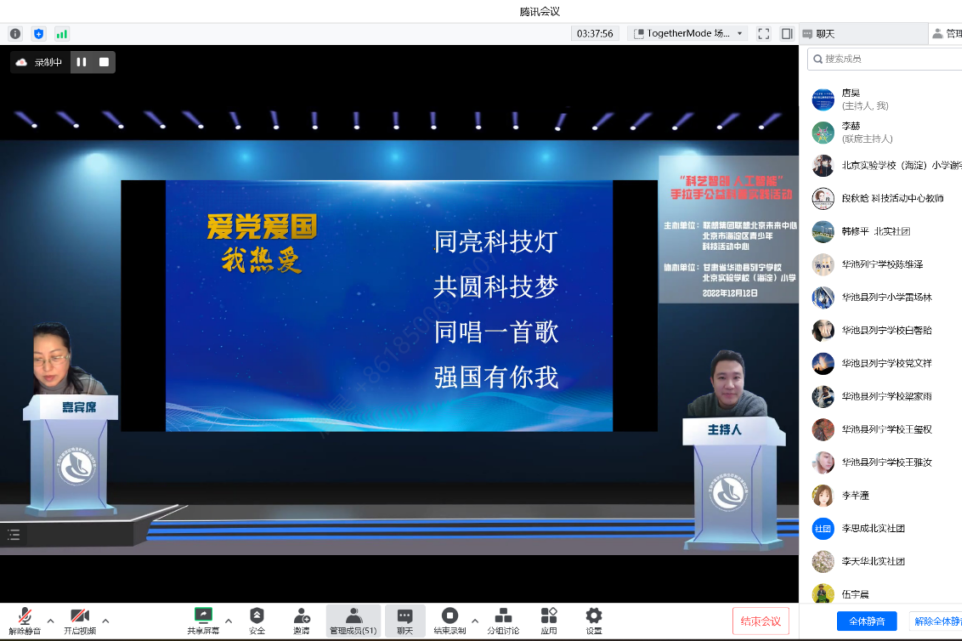
Task: Expand the recording options arrow beside 结束录制
Action: point(475,621)
